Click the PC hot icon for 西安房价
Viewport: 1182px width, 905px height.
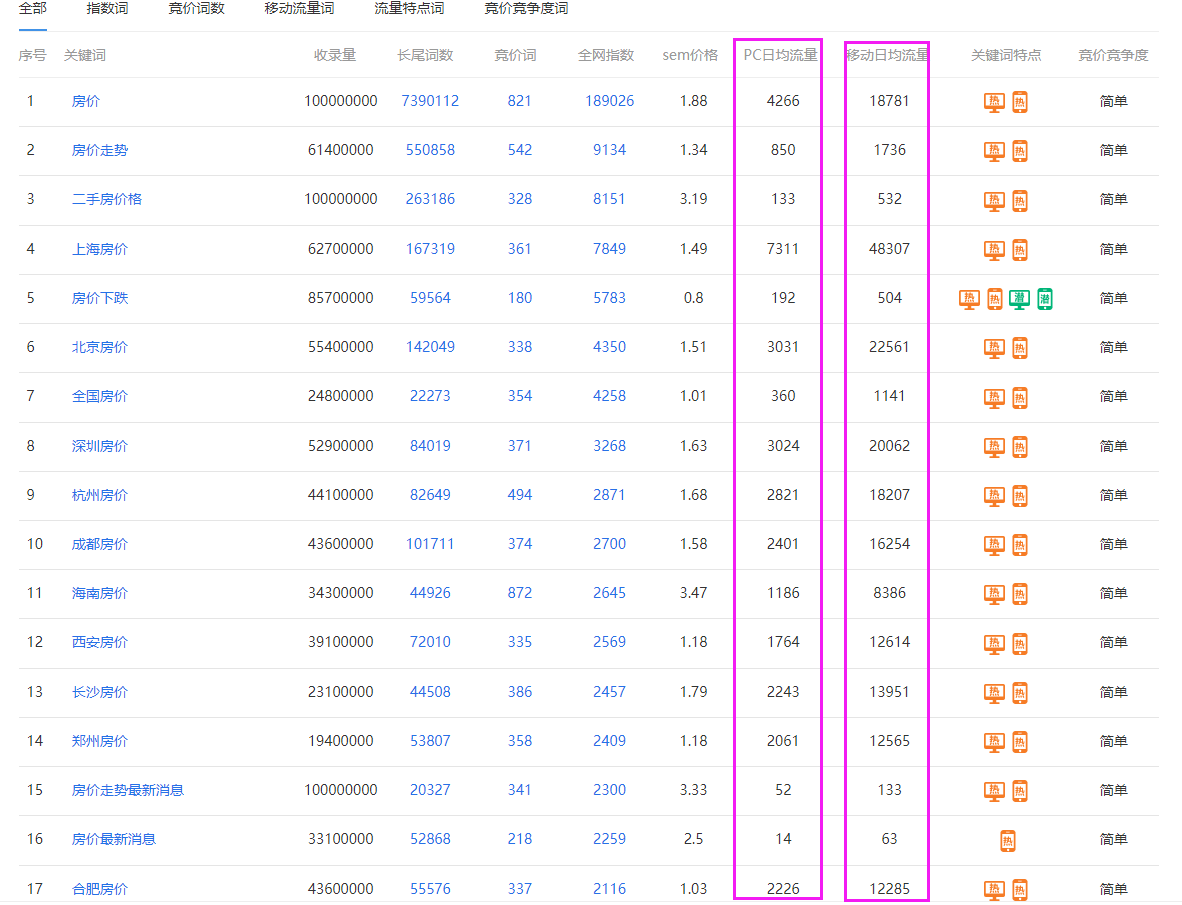(x=994, y=644)
